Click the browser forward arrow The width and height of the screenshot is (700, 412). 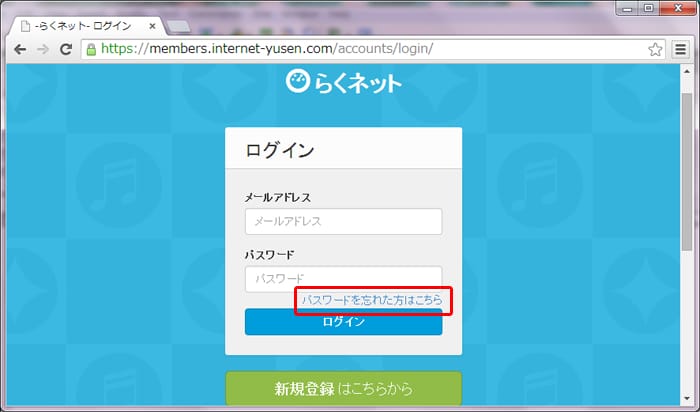(43, 49)
